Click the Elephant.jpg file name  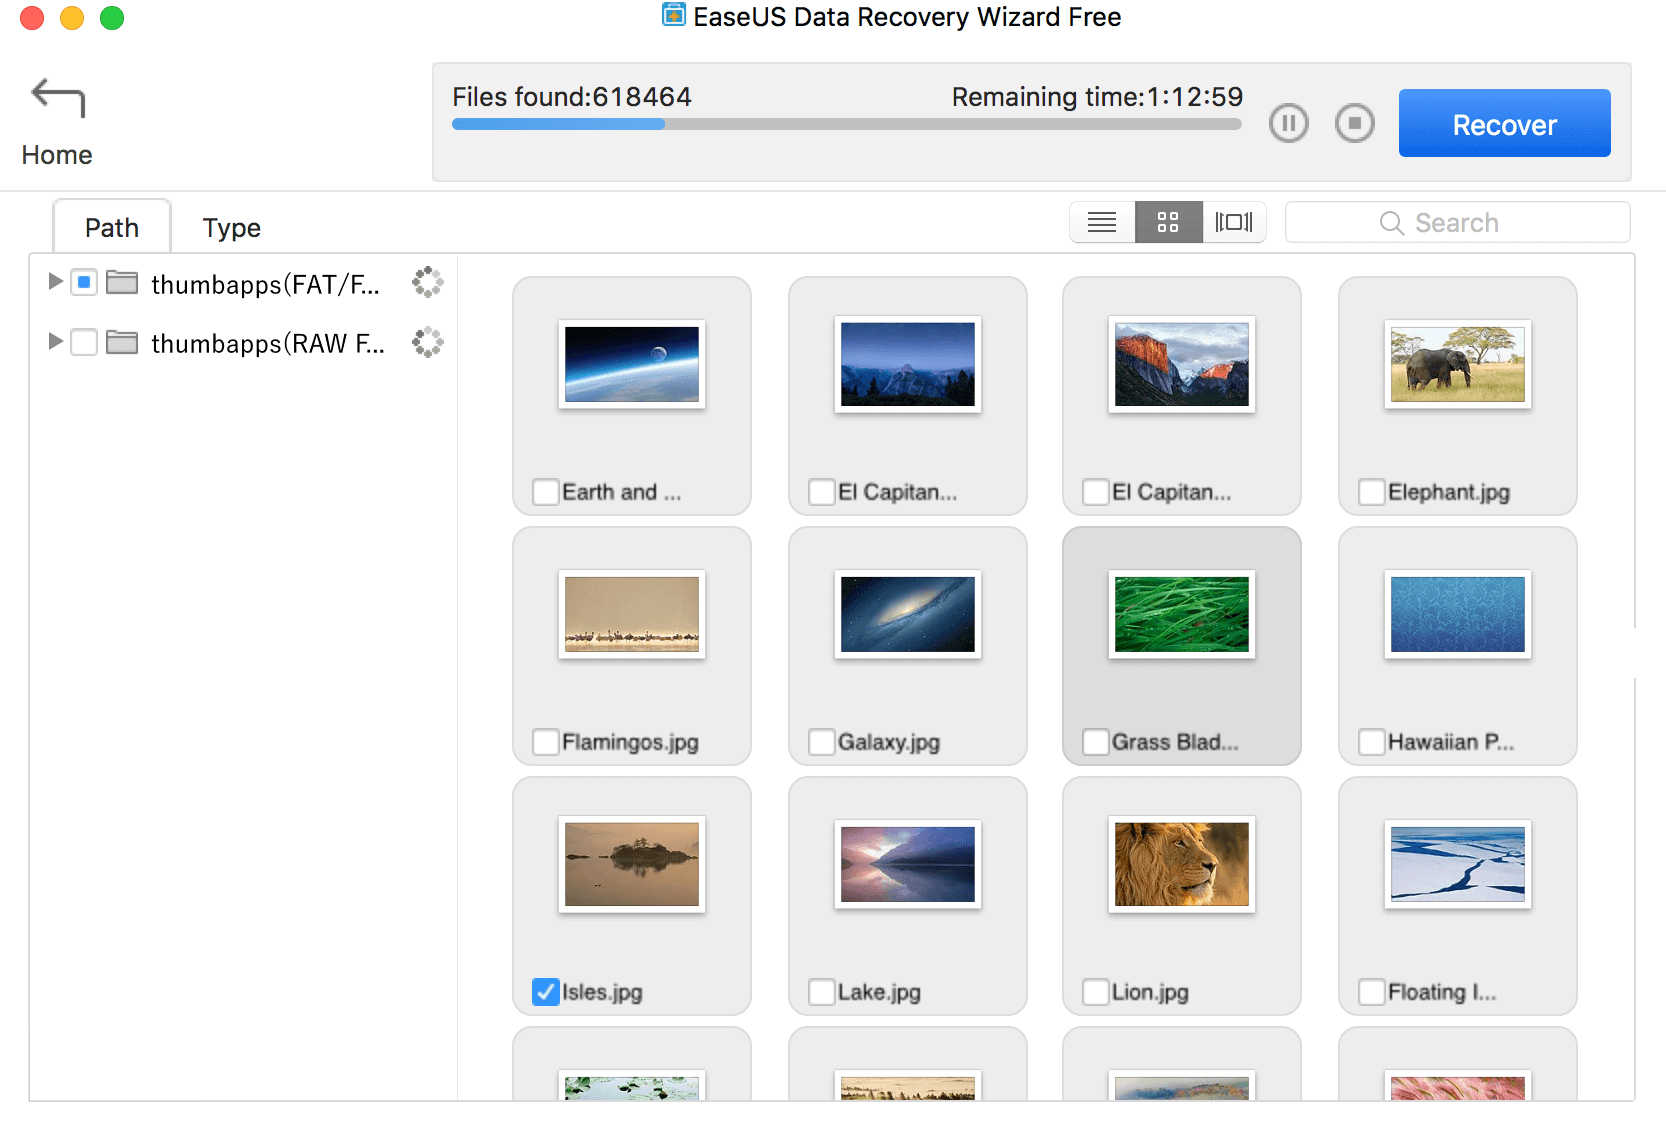click(x=1449, y=492)
